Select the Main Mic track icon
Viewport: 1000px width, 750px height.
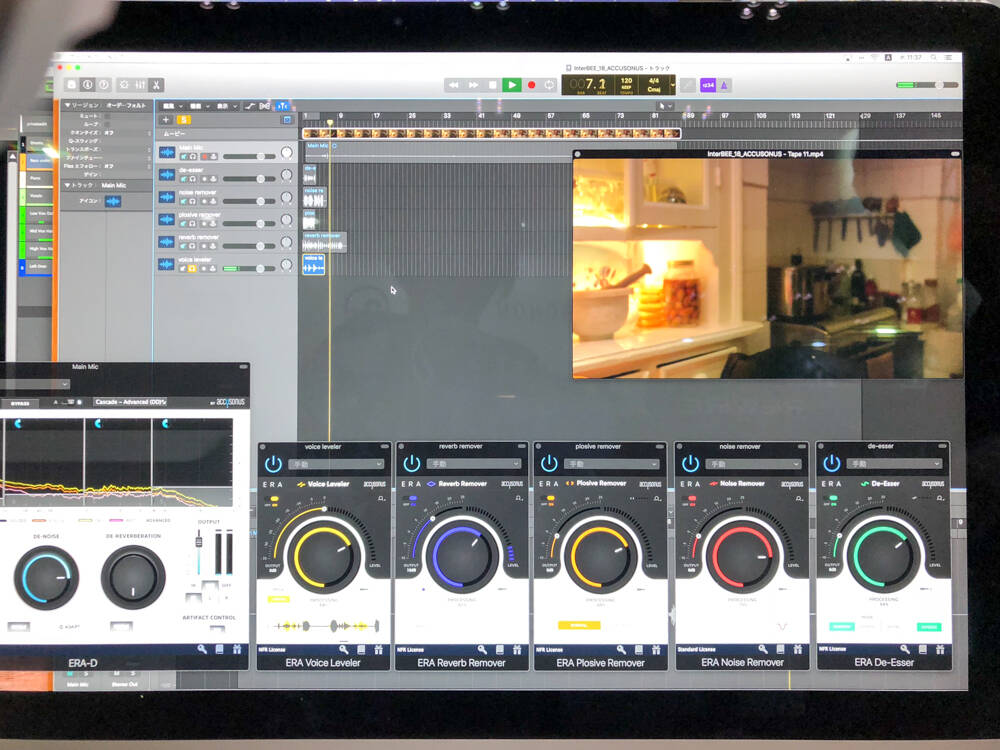(x=167, y=152)
